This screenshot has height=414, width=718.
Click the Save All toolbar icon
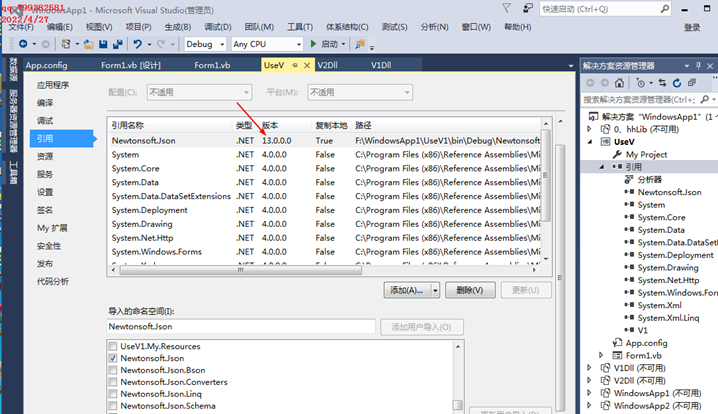click(x=118, y=44)
